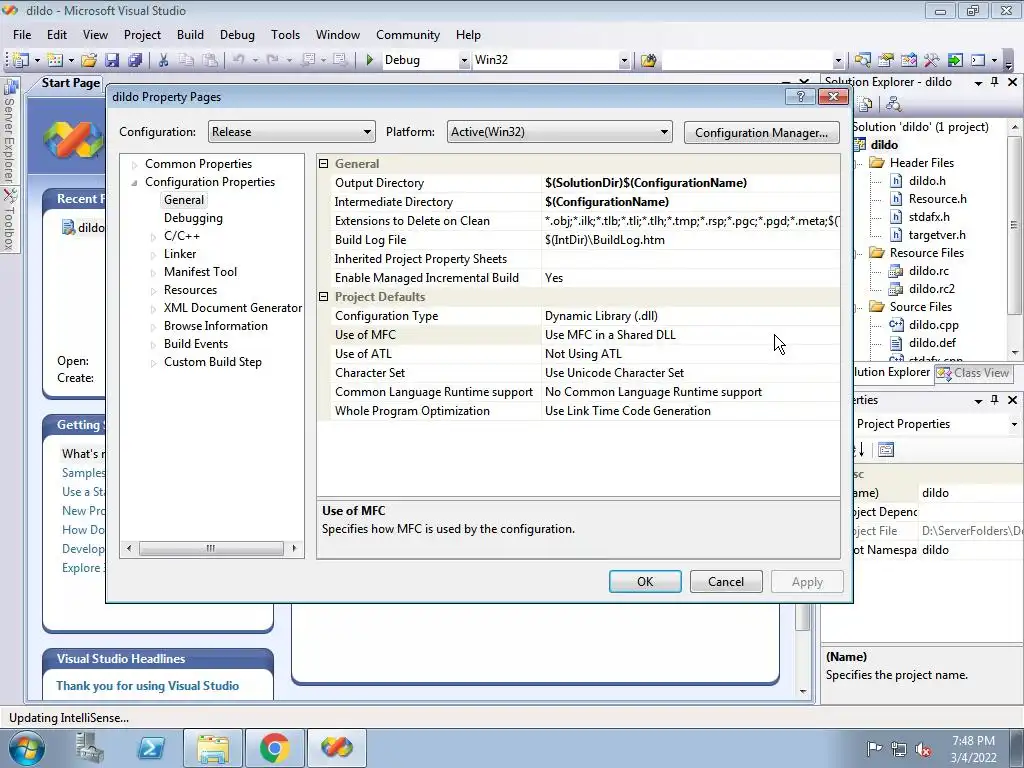The image size is (1024, 768).
Task: Click the Add New Item toolbar icon
Action: pos(55,60)
